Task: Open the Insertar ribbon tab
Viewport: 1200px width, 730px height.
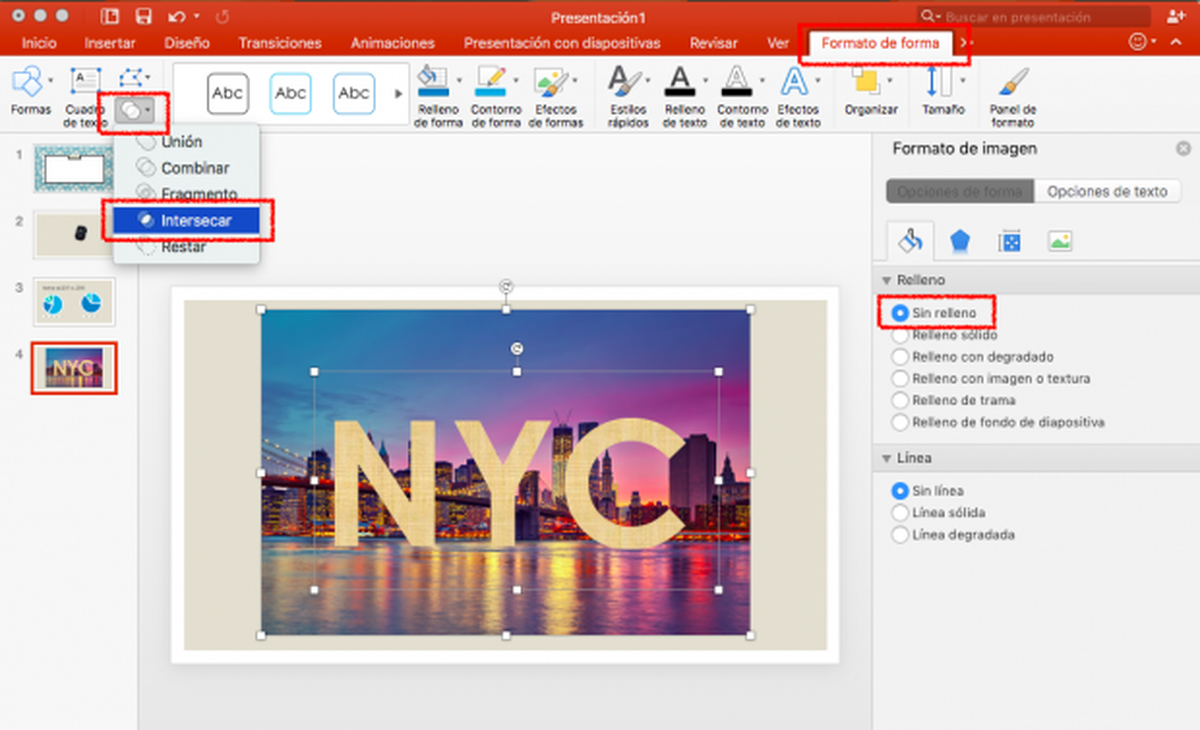Action: point(110,44)
